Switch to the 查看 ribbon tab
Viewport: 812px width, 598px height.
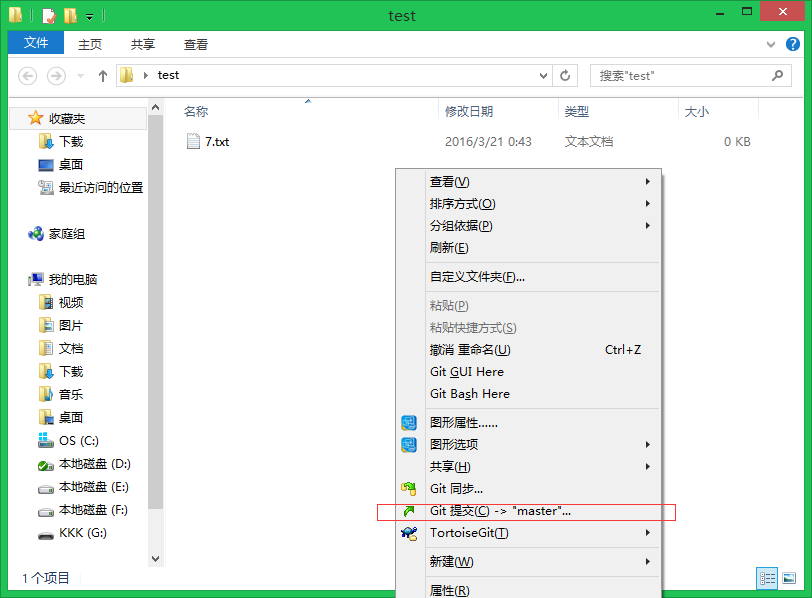coord(196,44)
